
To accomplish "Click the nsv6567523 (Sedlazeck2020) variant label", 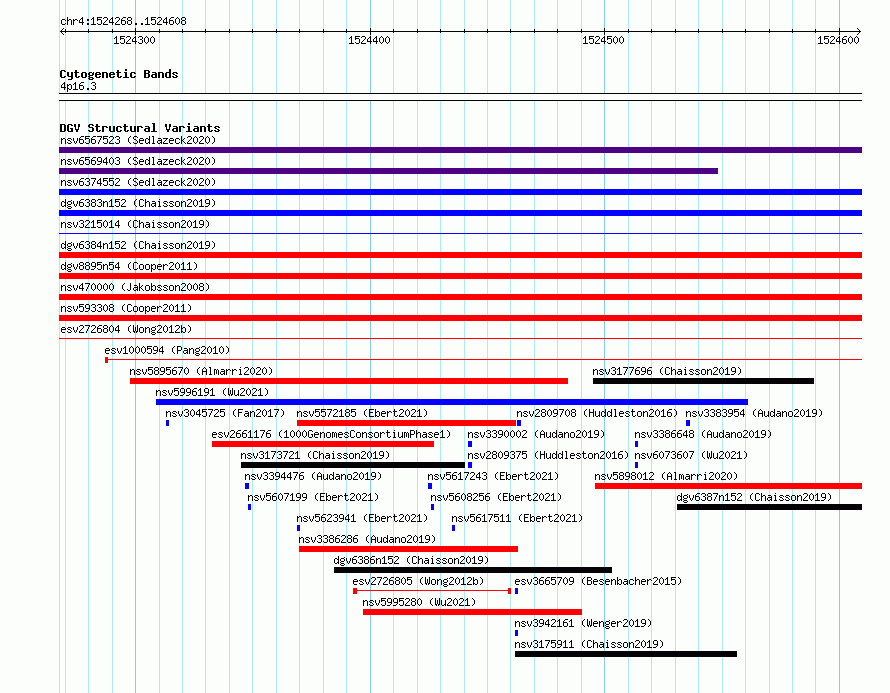I will click(138, 140).
